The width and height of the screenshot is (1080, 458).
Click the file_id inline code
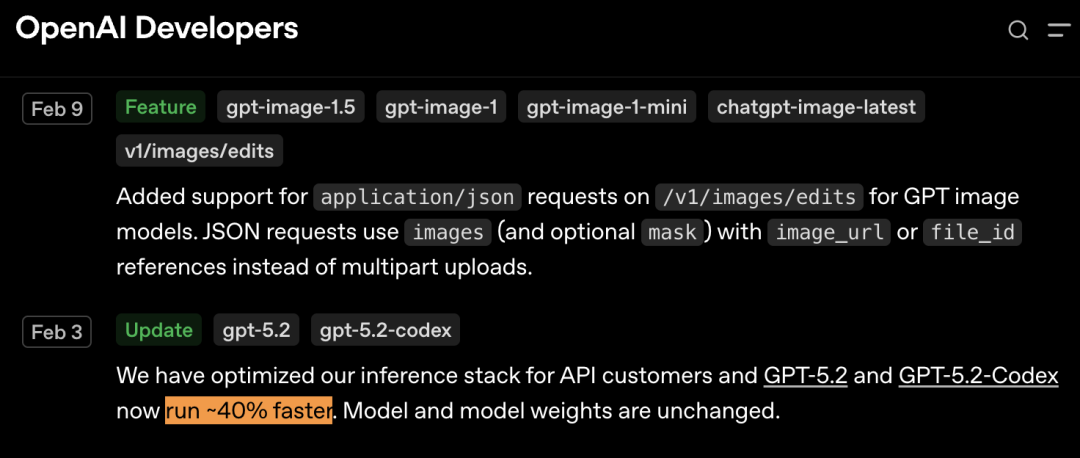[x=973, y=233]
